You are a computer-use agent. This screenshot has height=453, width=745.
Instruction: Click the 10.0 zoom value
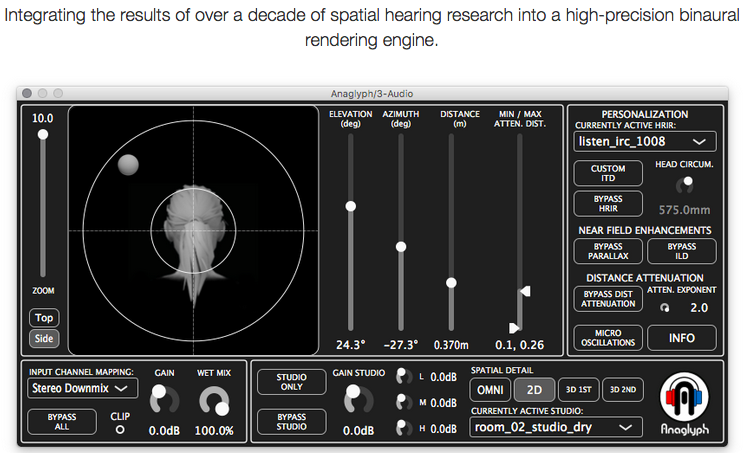pyautogui.click(x=43, y=118)
